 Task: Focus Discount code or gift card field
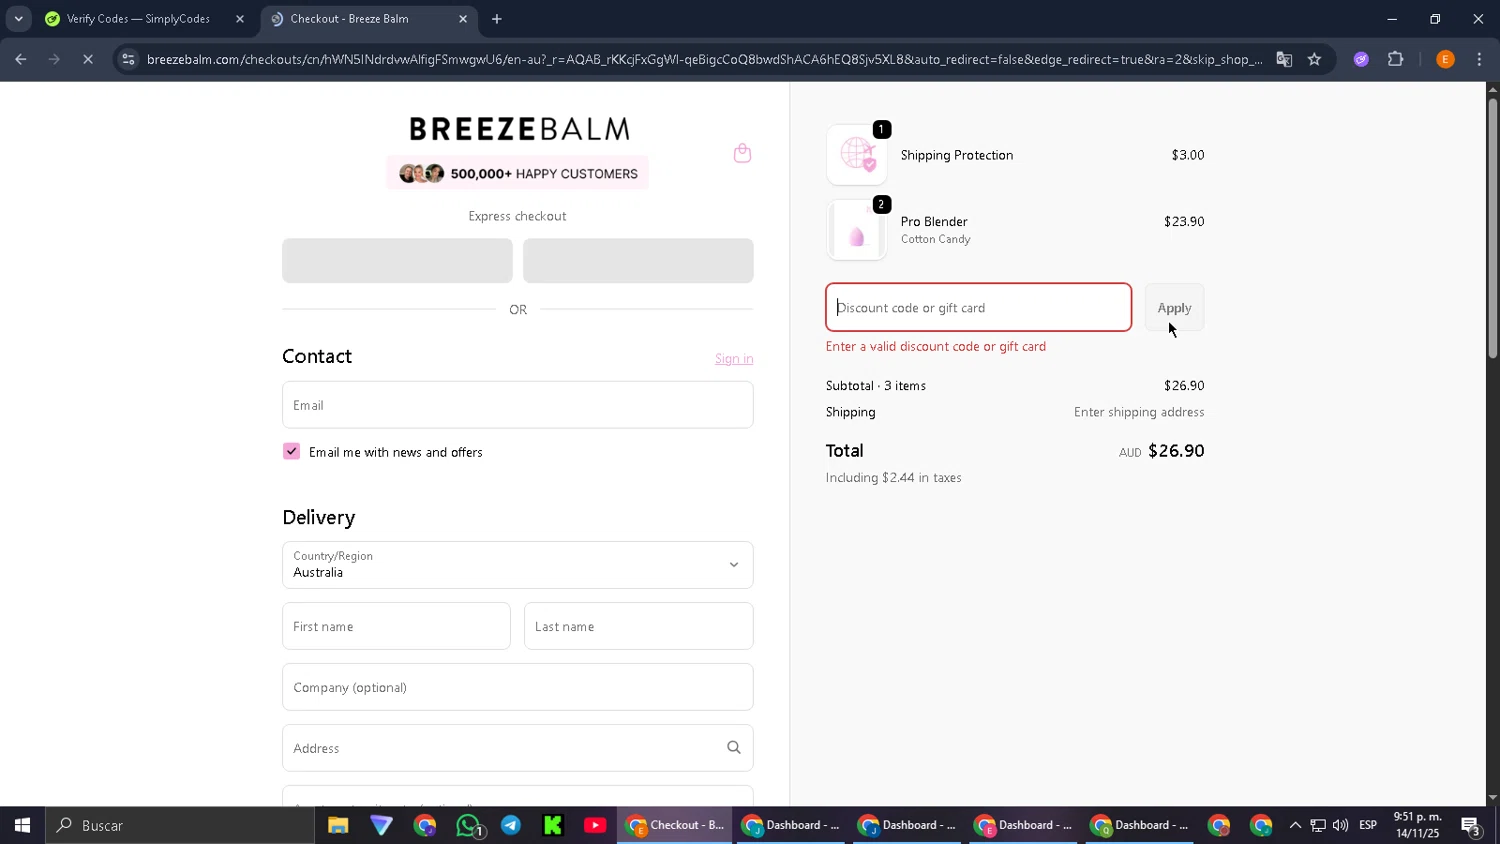(978, 307)
